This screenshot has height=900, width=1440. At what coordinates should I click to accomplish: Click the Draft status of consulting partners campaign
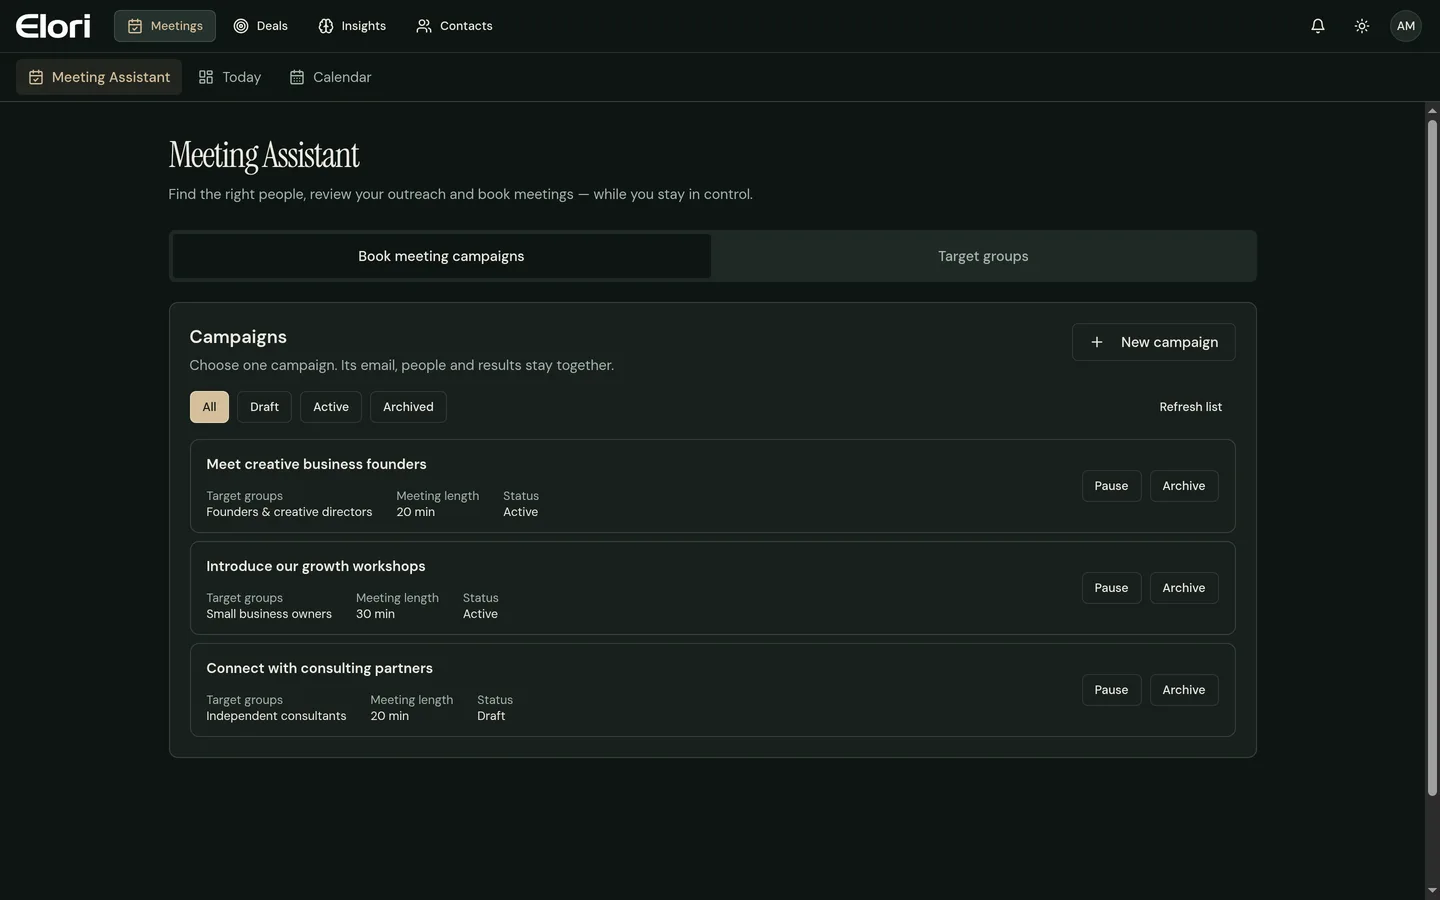(491, 716)
